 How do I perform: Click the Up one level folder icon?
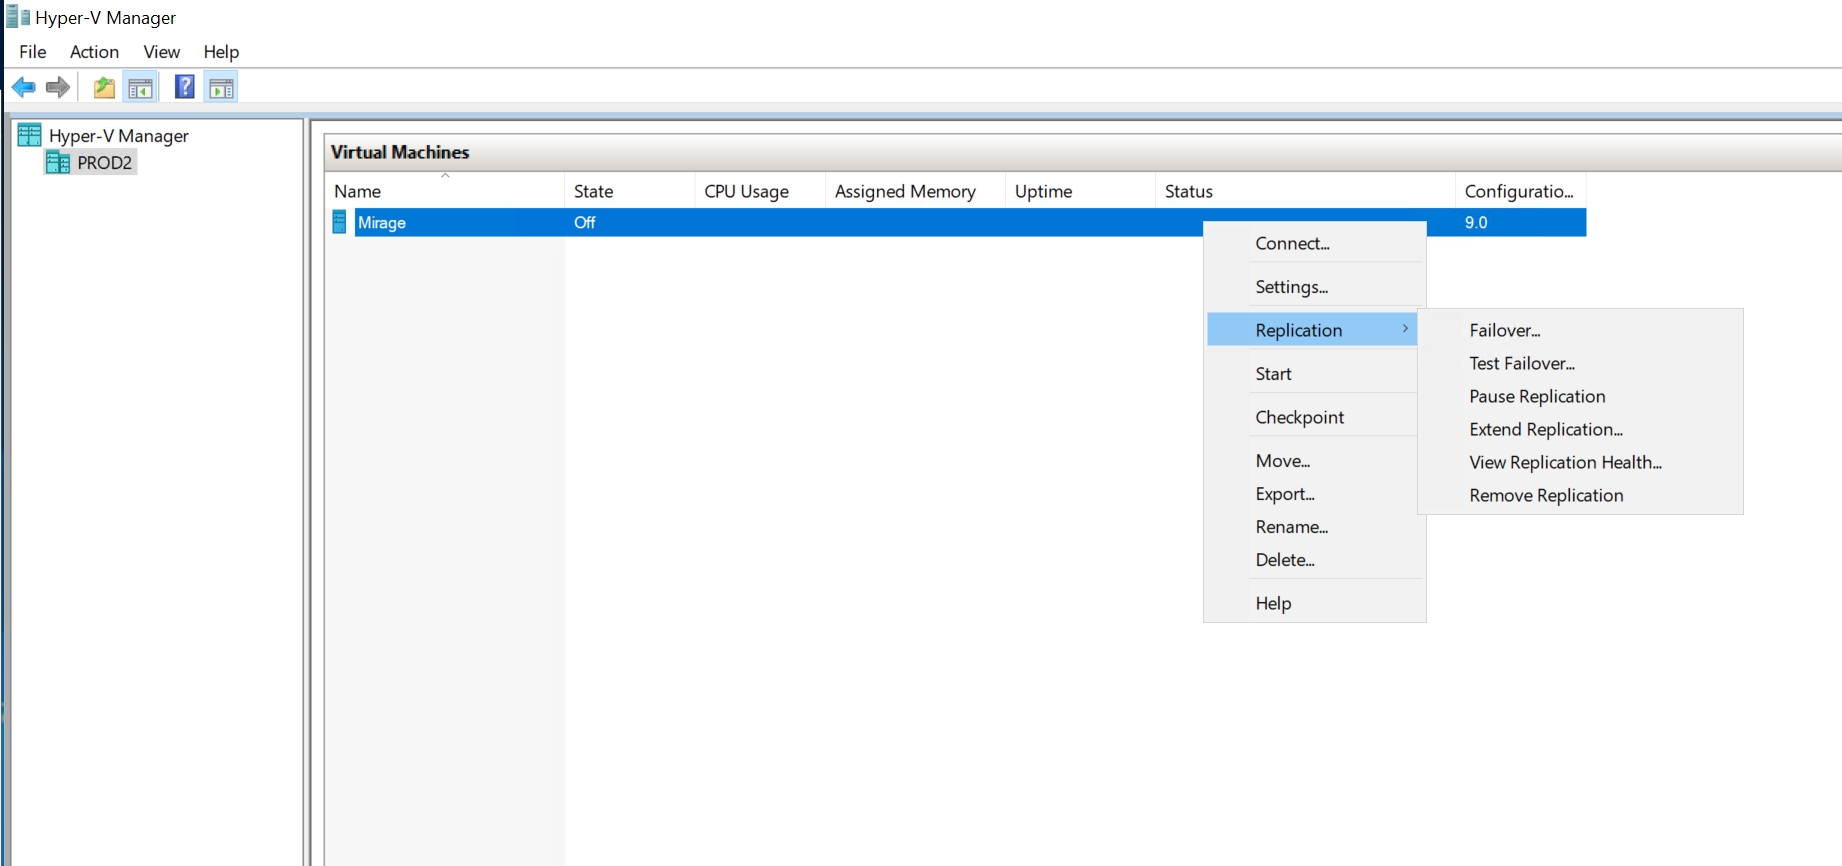click(104, 88)
